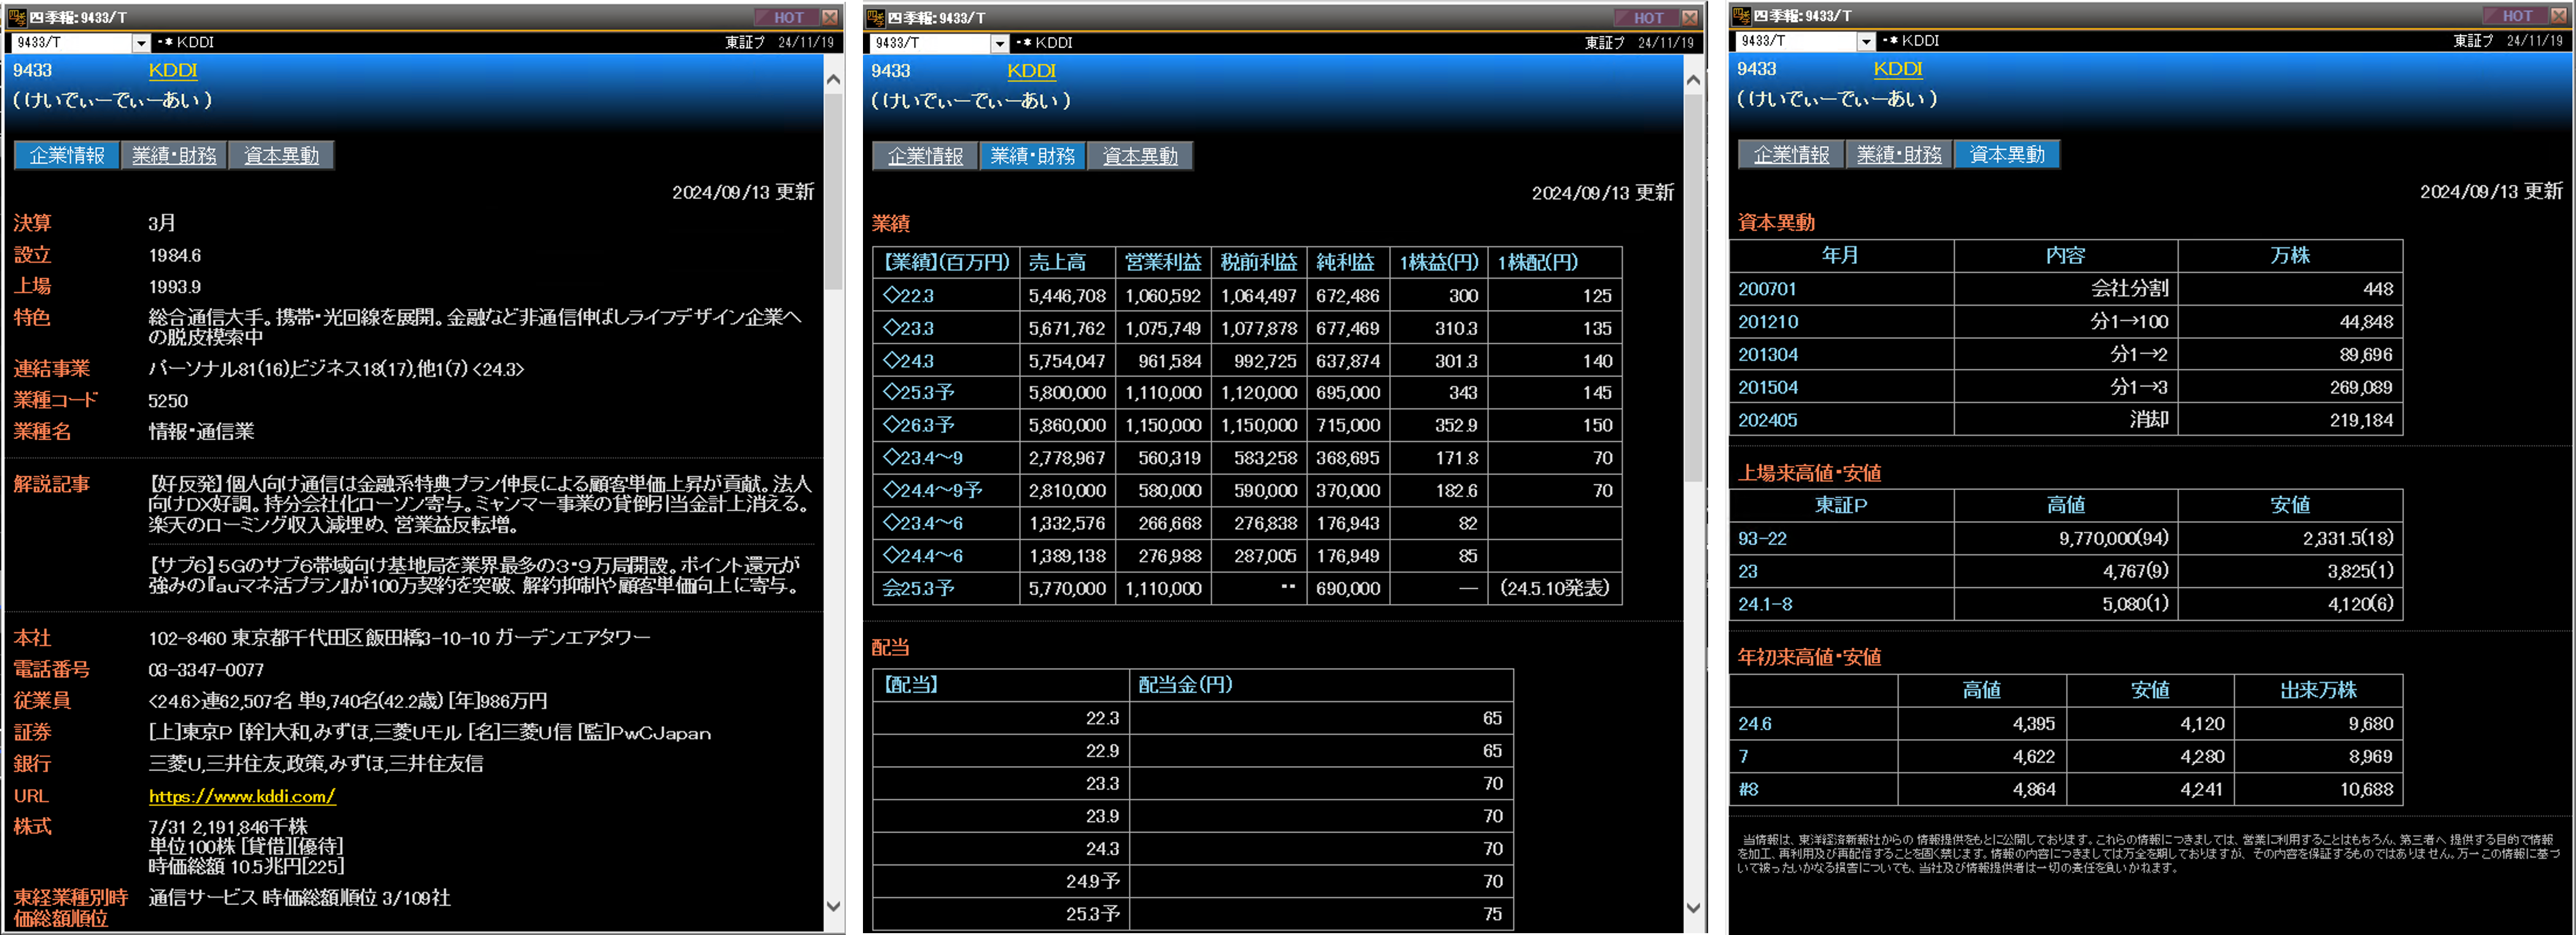The image size is (2576, 935).
Task: Select 業績・財務 tab in the right window
Action: pos(1898,155)
